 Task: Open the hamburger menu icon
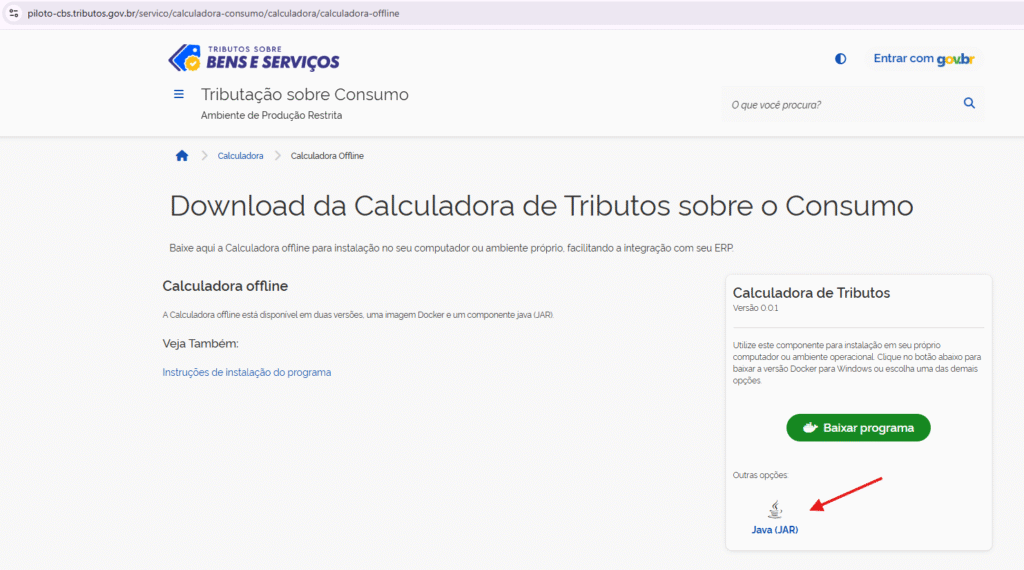[x=178, y=95]
